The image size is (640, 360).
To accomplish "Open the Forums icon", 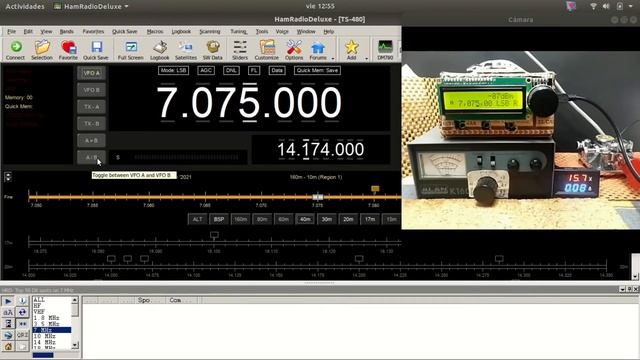I will pos(318,50).
